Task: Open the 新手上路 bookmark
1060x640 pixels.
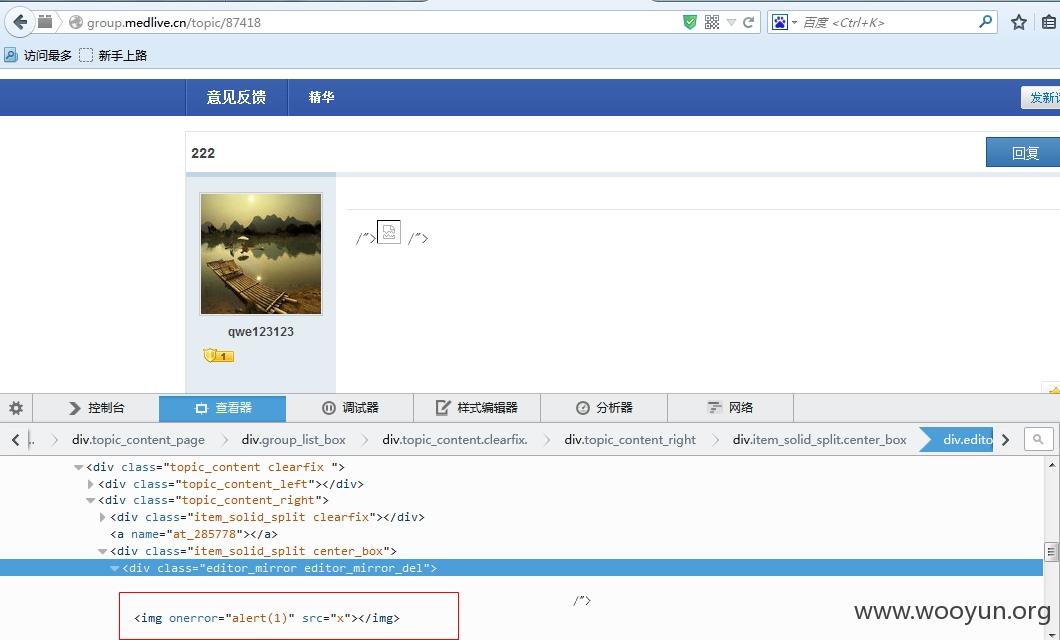Action: pos(113,55)
